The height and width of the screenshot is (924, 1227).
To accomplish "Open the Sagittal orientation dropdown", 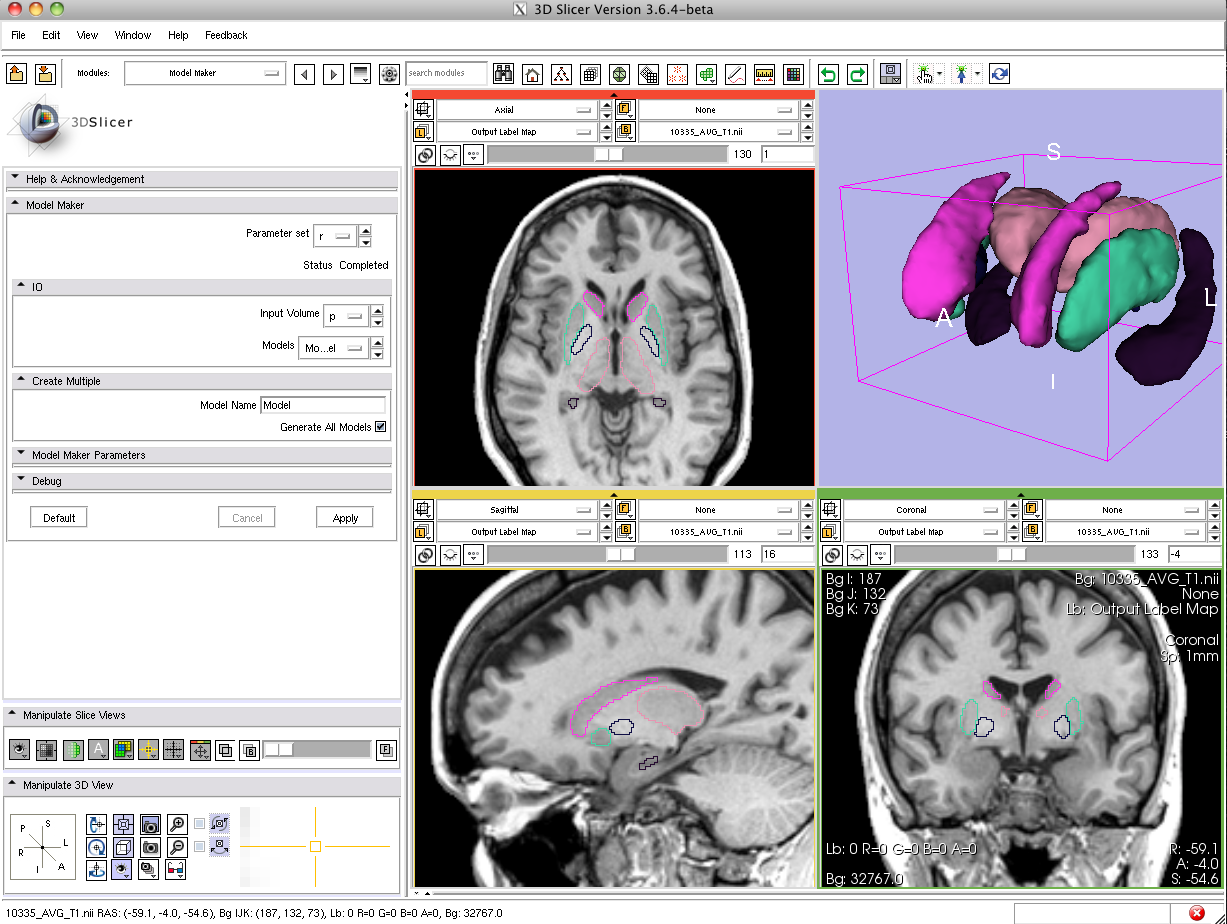I will point(517,510).
